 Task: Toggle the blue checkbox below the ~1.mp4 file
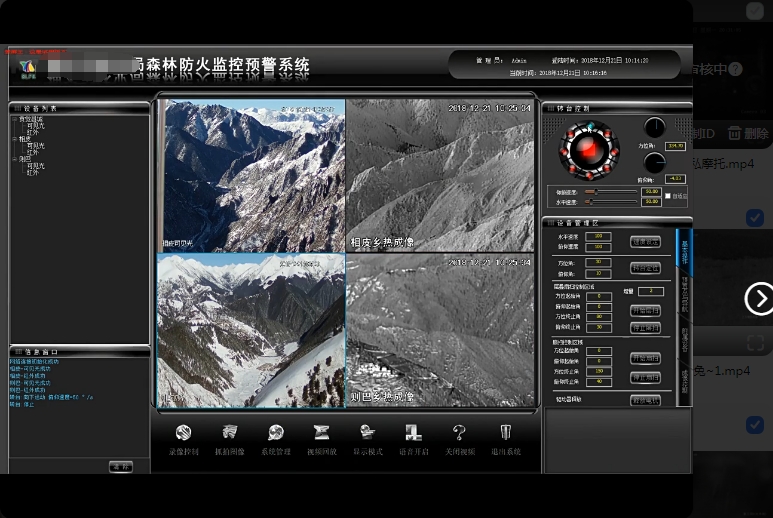pos(755,425)
